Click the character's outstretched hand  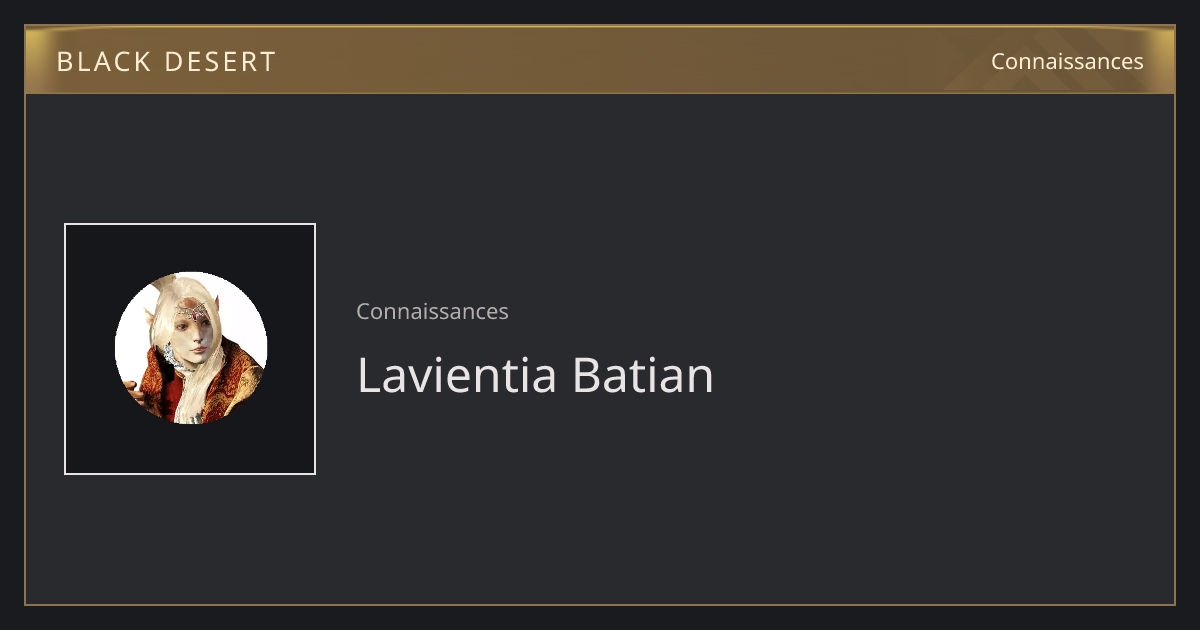135,391
